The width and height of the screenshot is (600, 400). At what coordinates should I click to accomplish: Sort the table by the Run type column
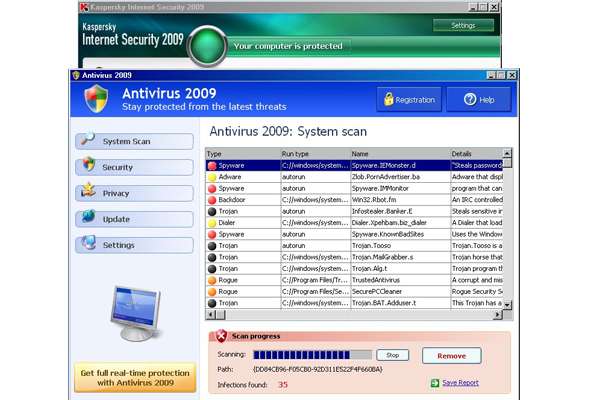tap(315, 153)
